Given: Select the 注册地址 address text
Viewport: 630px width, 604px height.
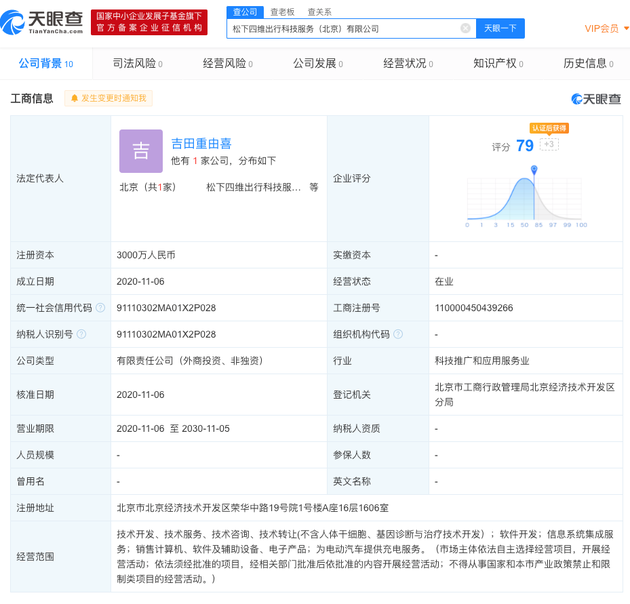Looking at the screenshot, I should click(x=253, y=508).
